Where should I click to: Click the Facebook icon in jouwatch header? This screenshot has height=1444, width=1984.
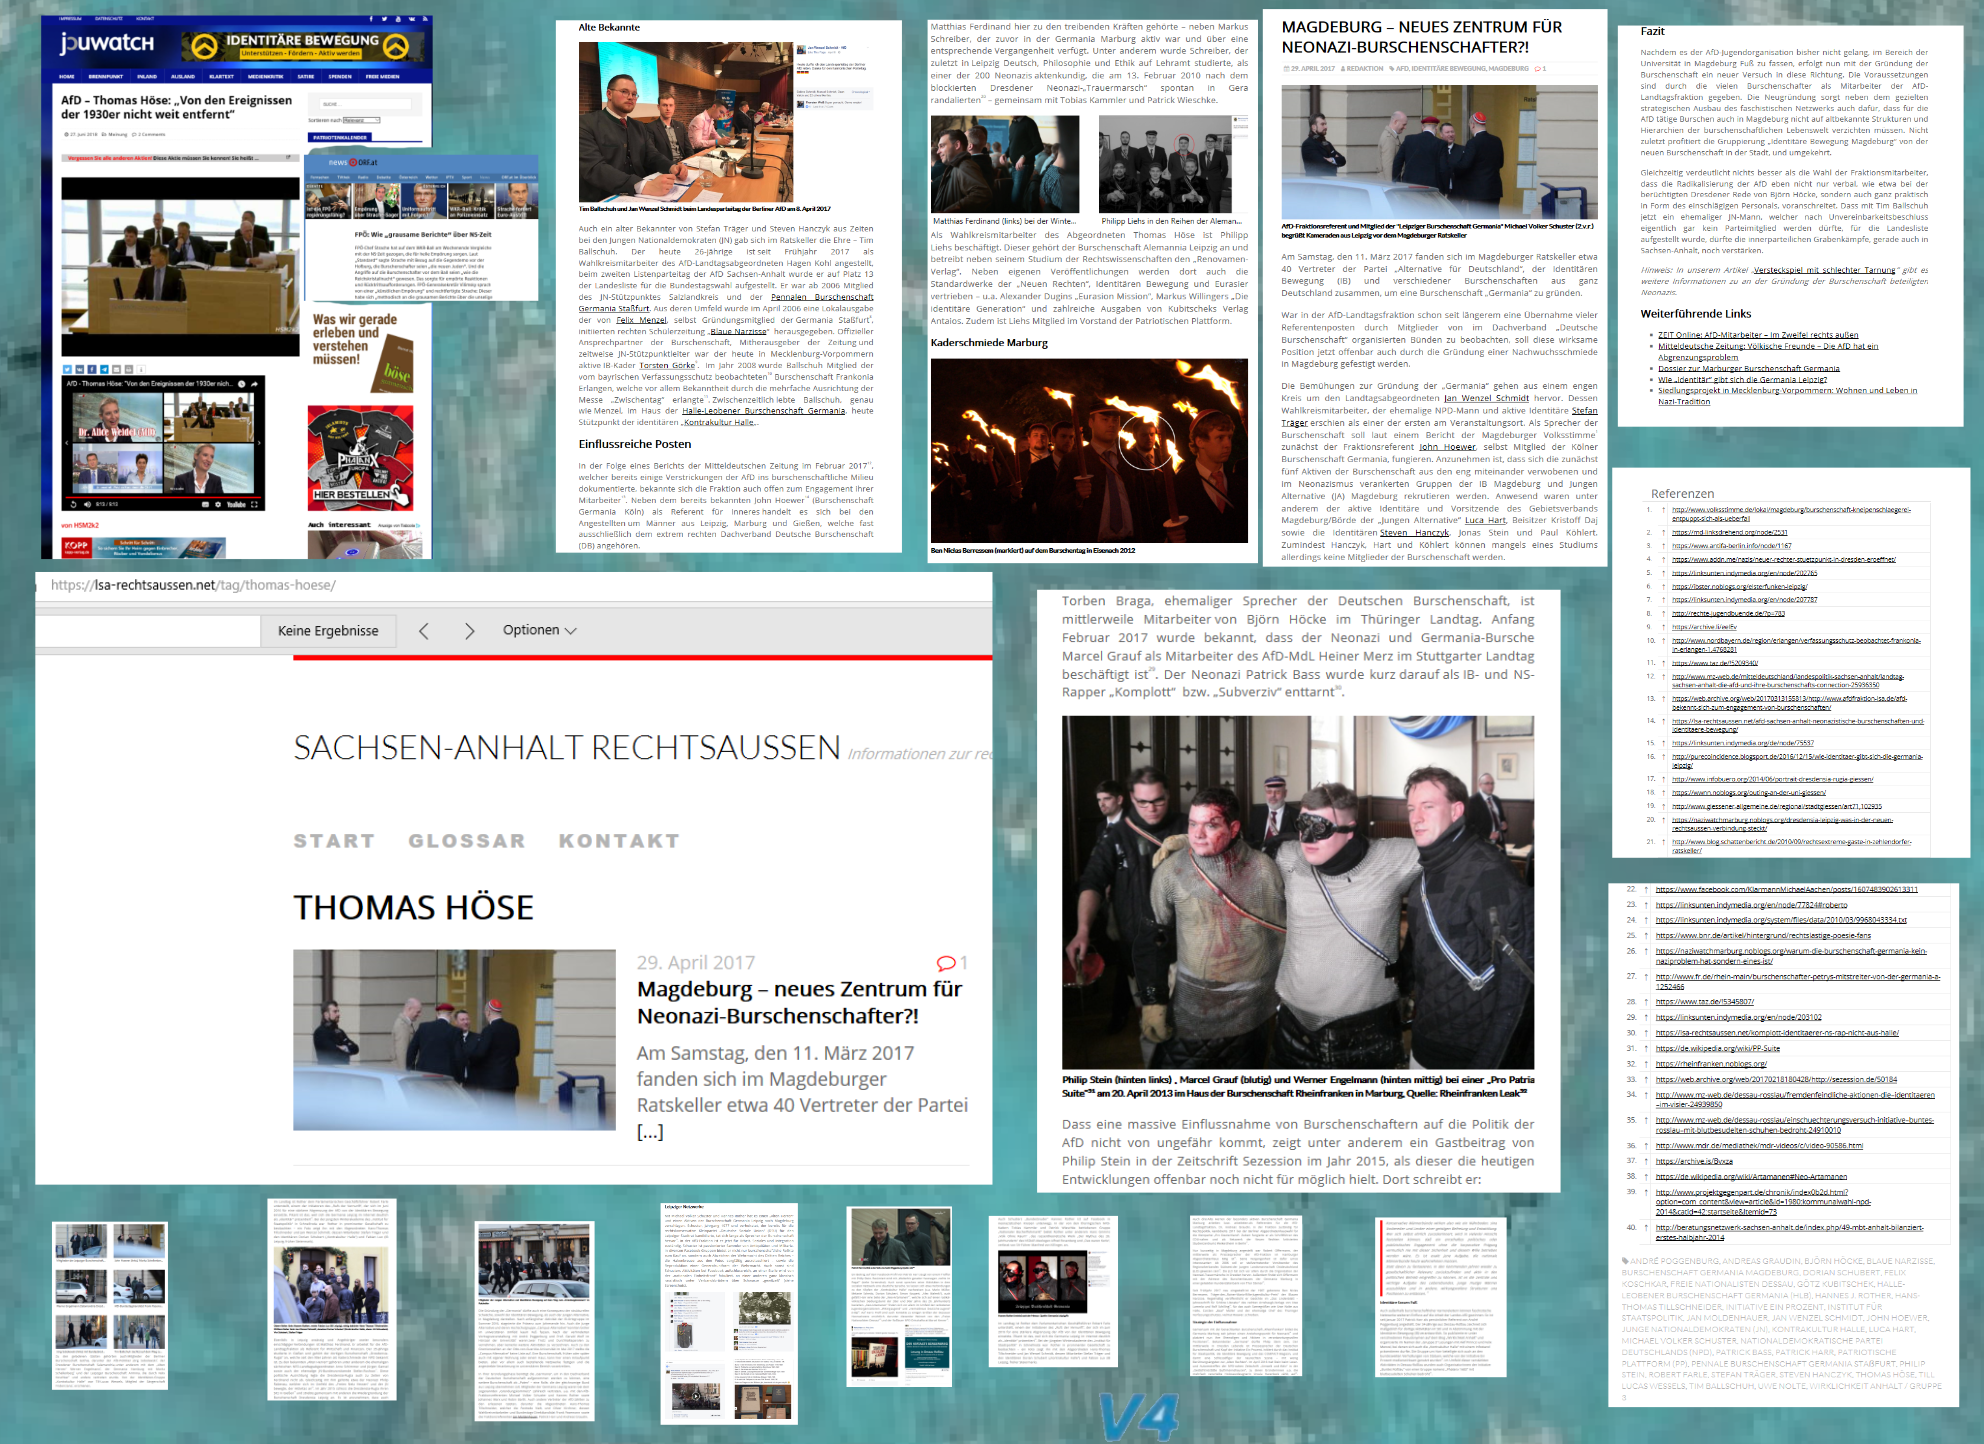click(x=371, y=19)
